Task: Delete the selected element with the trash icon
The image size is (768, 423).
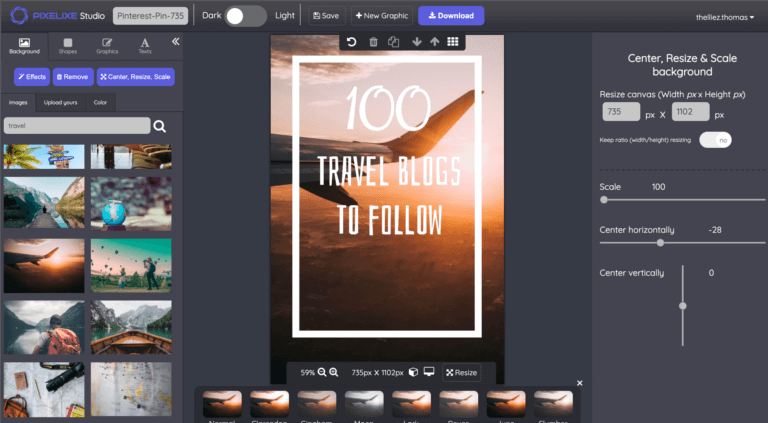Action: [373, 42]
